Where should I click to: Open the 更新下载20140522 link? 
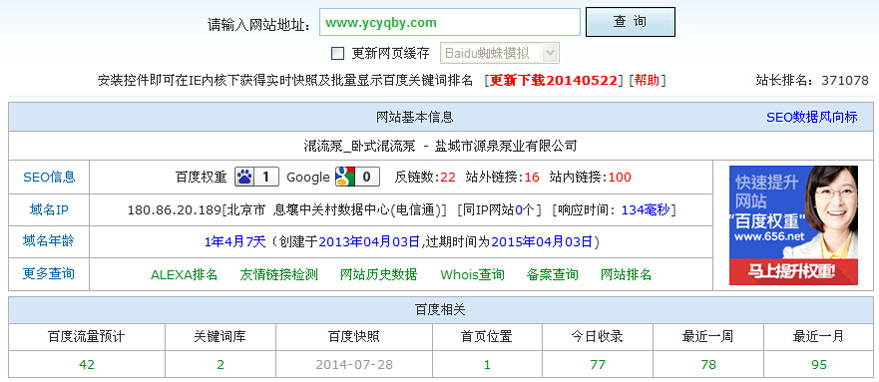click(553, 80)
